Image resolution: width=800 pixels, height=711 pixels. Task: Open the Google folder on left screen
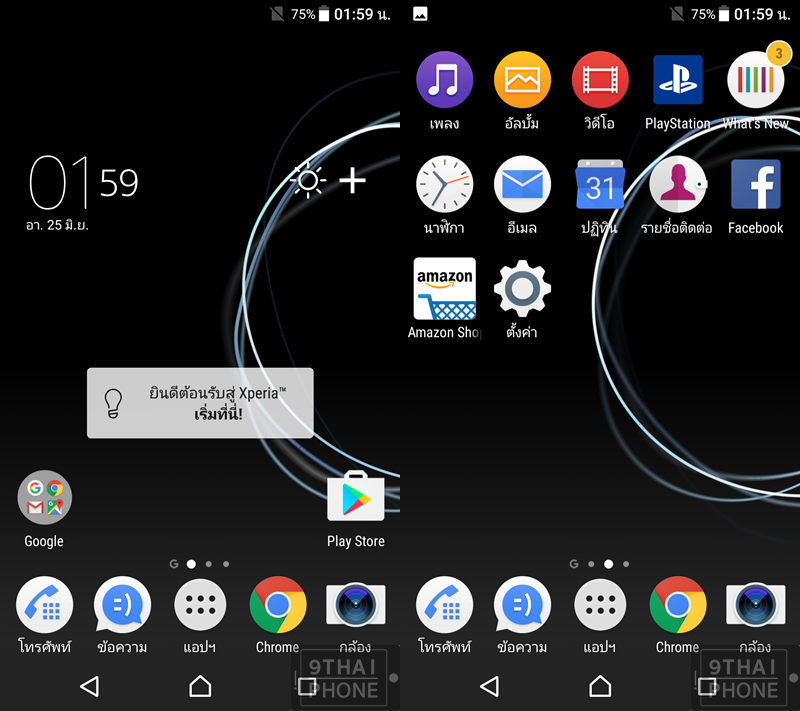coord(44,498)
